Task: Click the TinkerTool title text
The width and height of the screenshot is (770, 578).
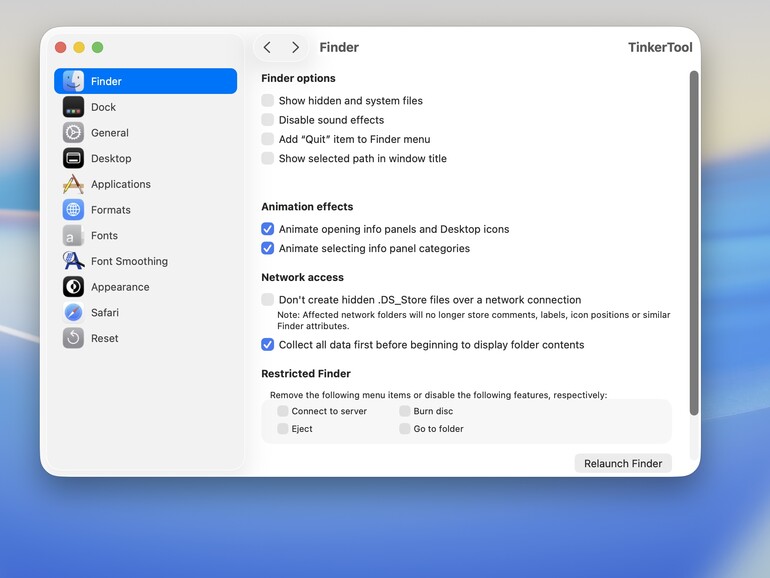Action: [660, 47]
